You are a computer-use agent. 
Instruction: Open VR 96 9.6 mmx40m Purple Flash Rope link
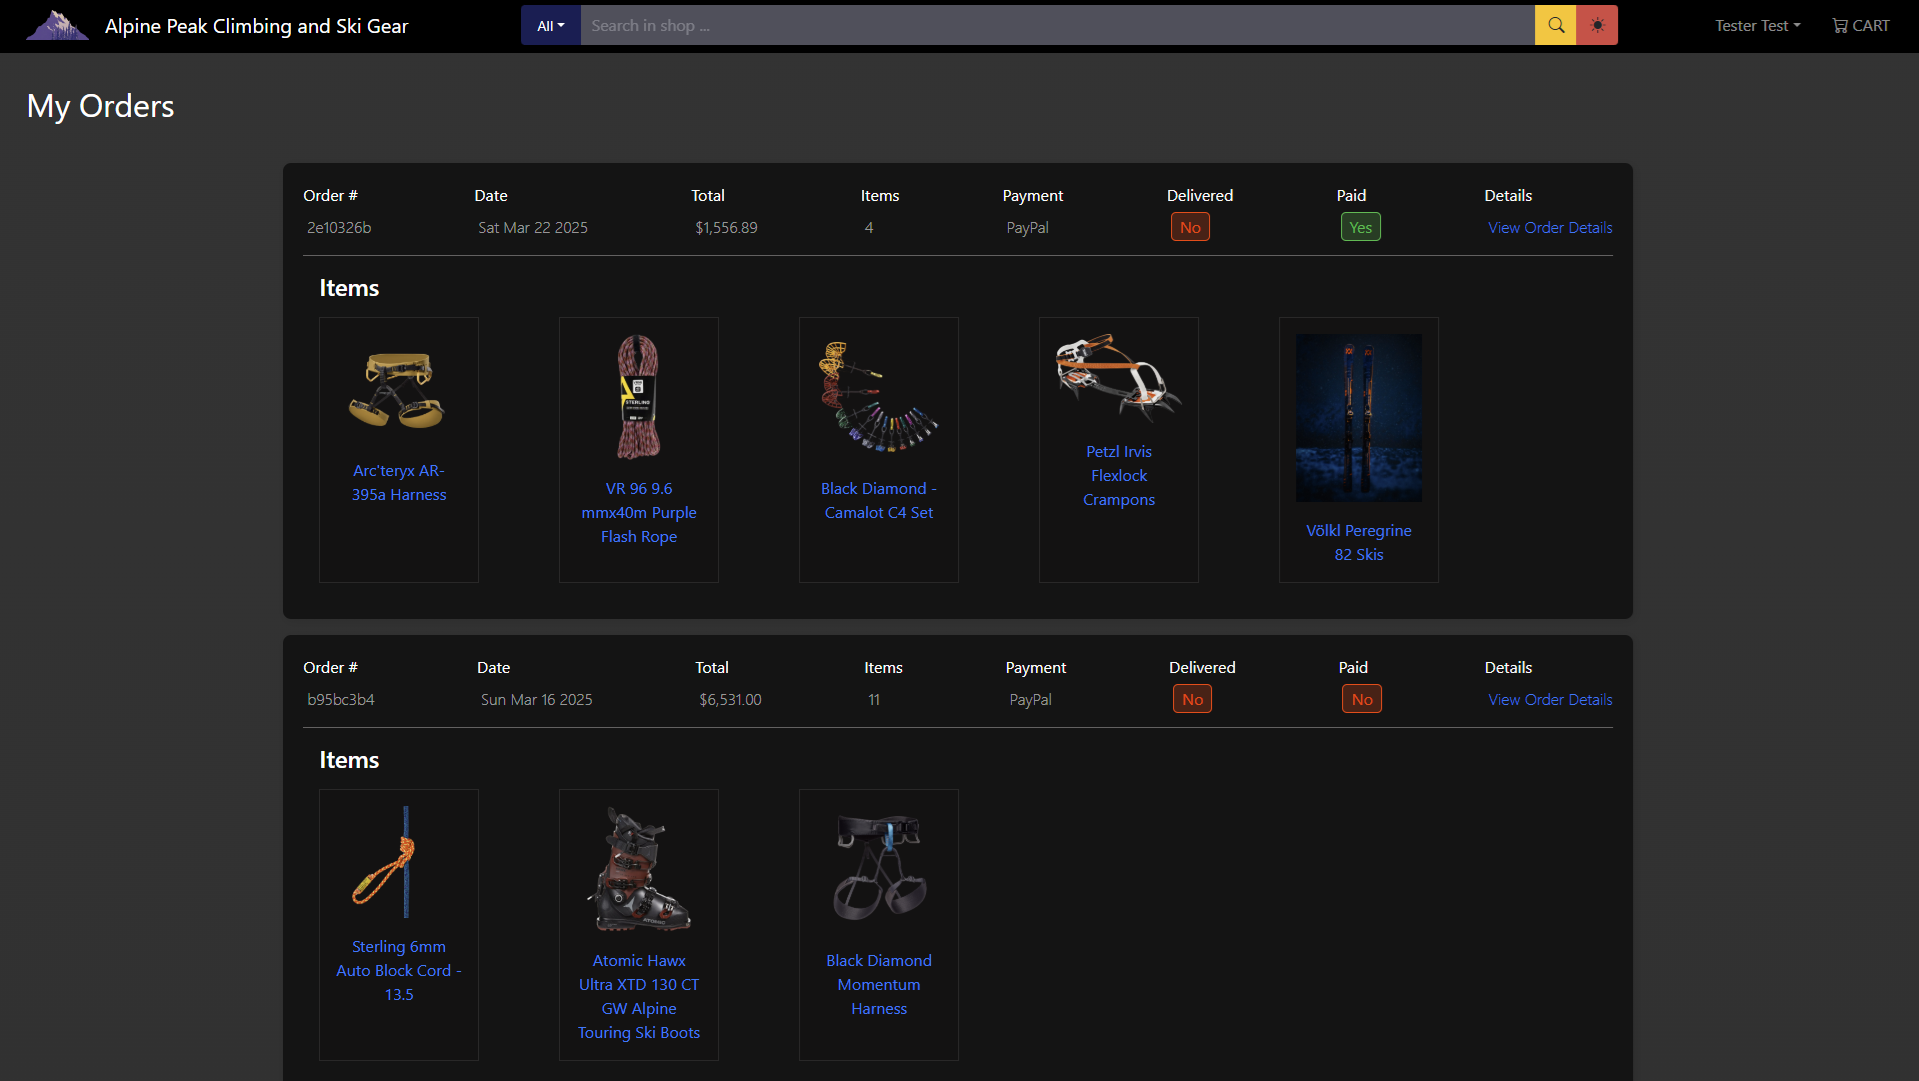coord(639,513)
